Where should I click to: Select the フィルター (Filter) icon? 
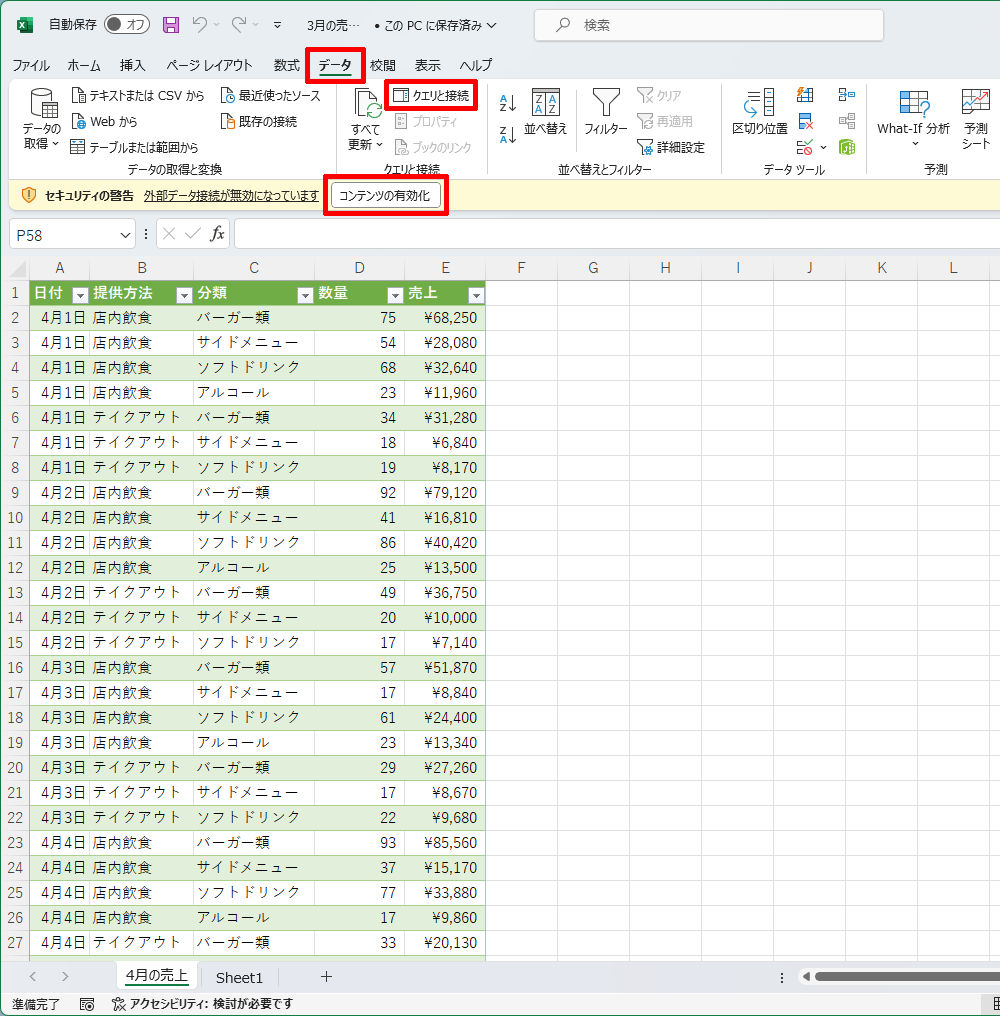coord(608,112)
